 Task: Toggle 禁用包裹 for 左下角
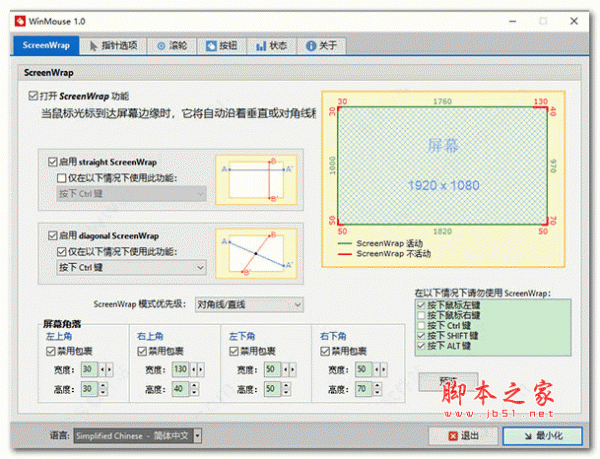coord(234,351)
